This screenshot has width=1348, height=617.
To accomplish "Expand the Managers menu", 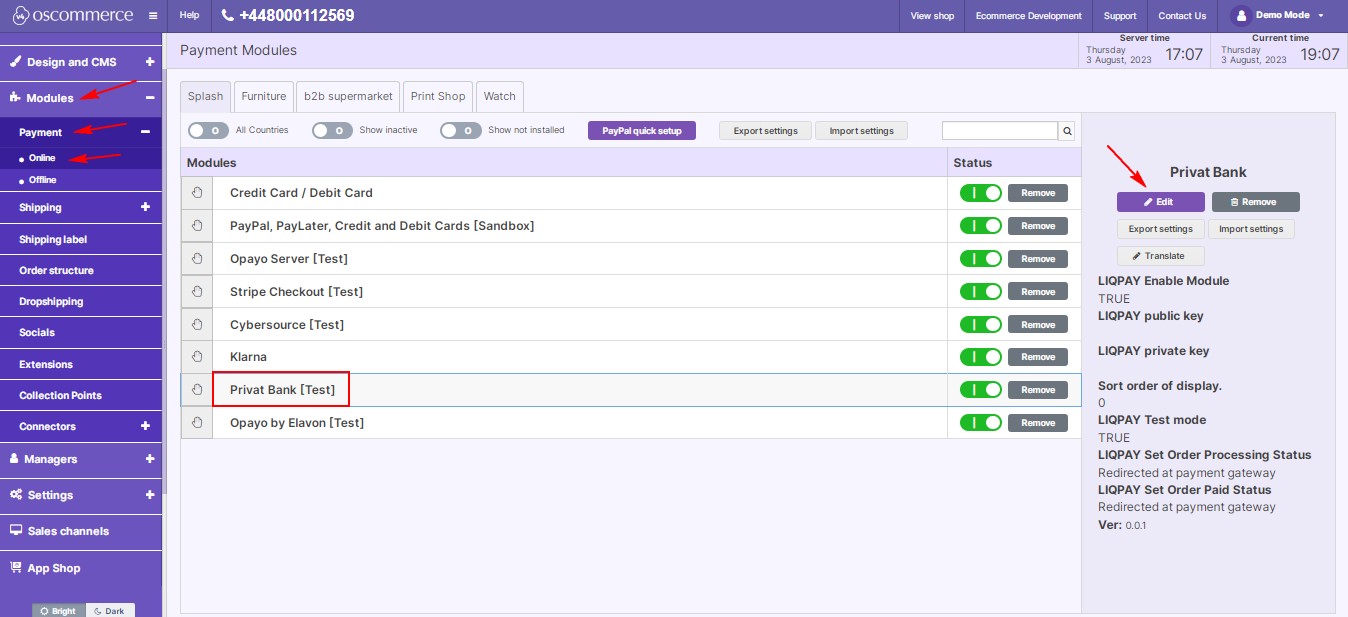I will pos(150,459).
